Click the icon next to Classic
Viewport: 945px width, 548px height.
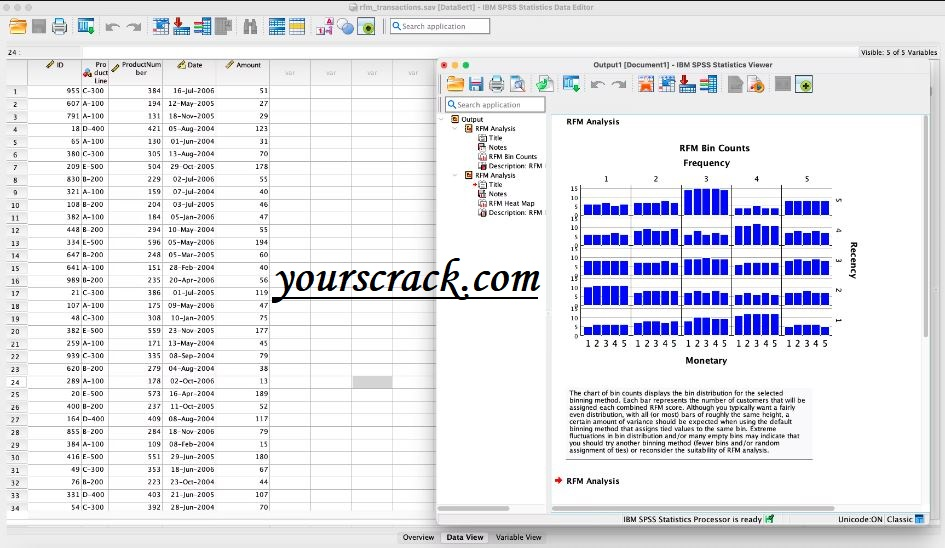coord(919,519)
